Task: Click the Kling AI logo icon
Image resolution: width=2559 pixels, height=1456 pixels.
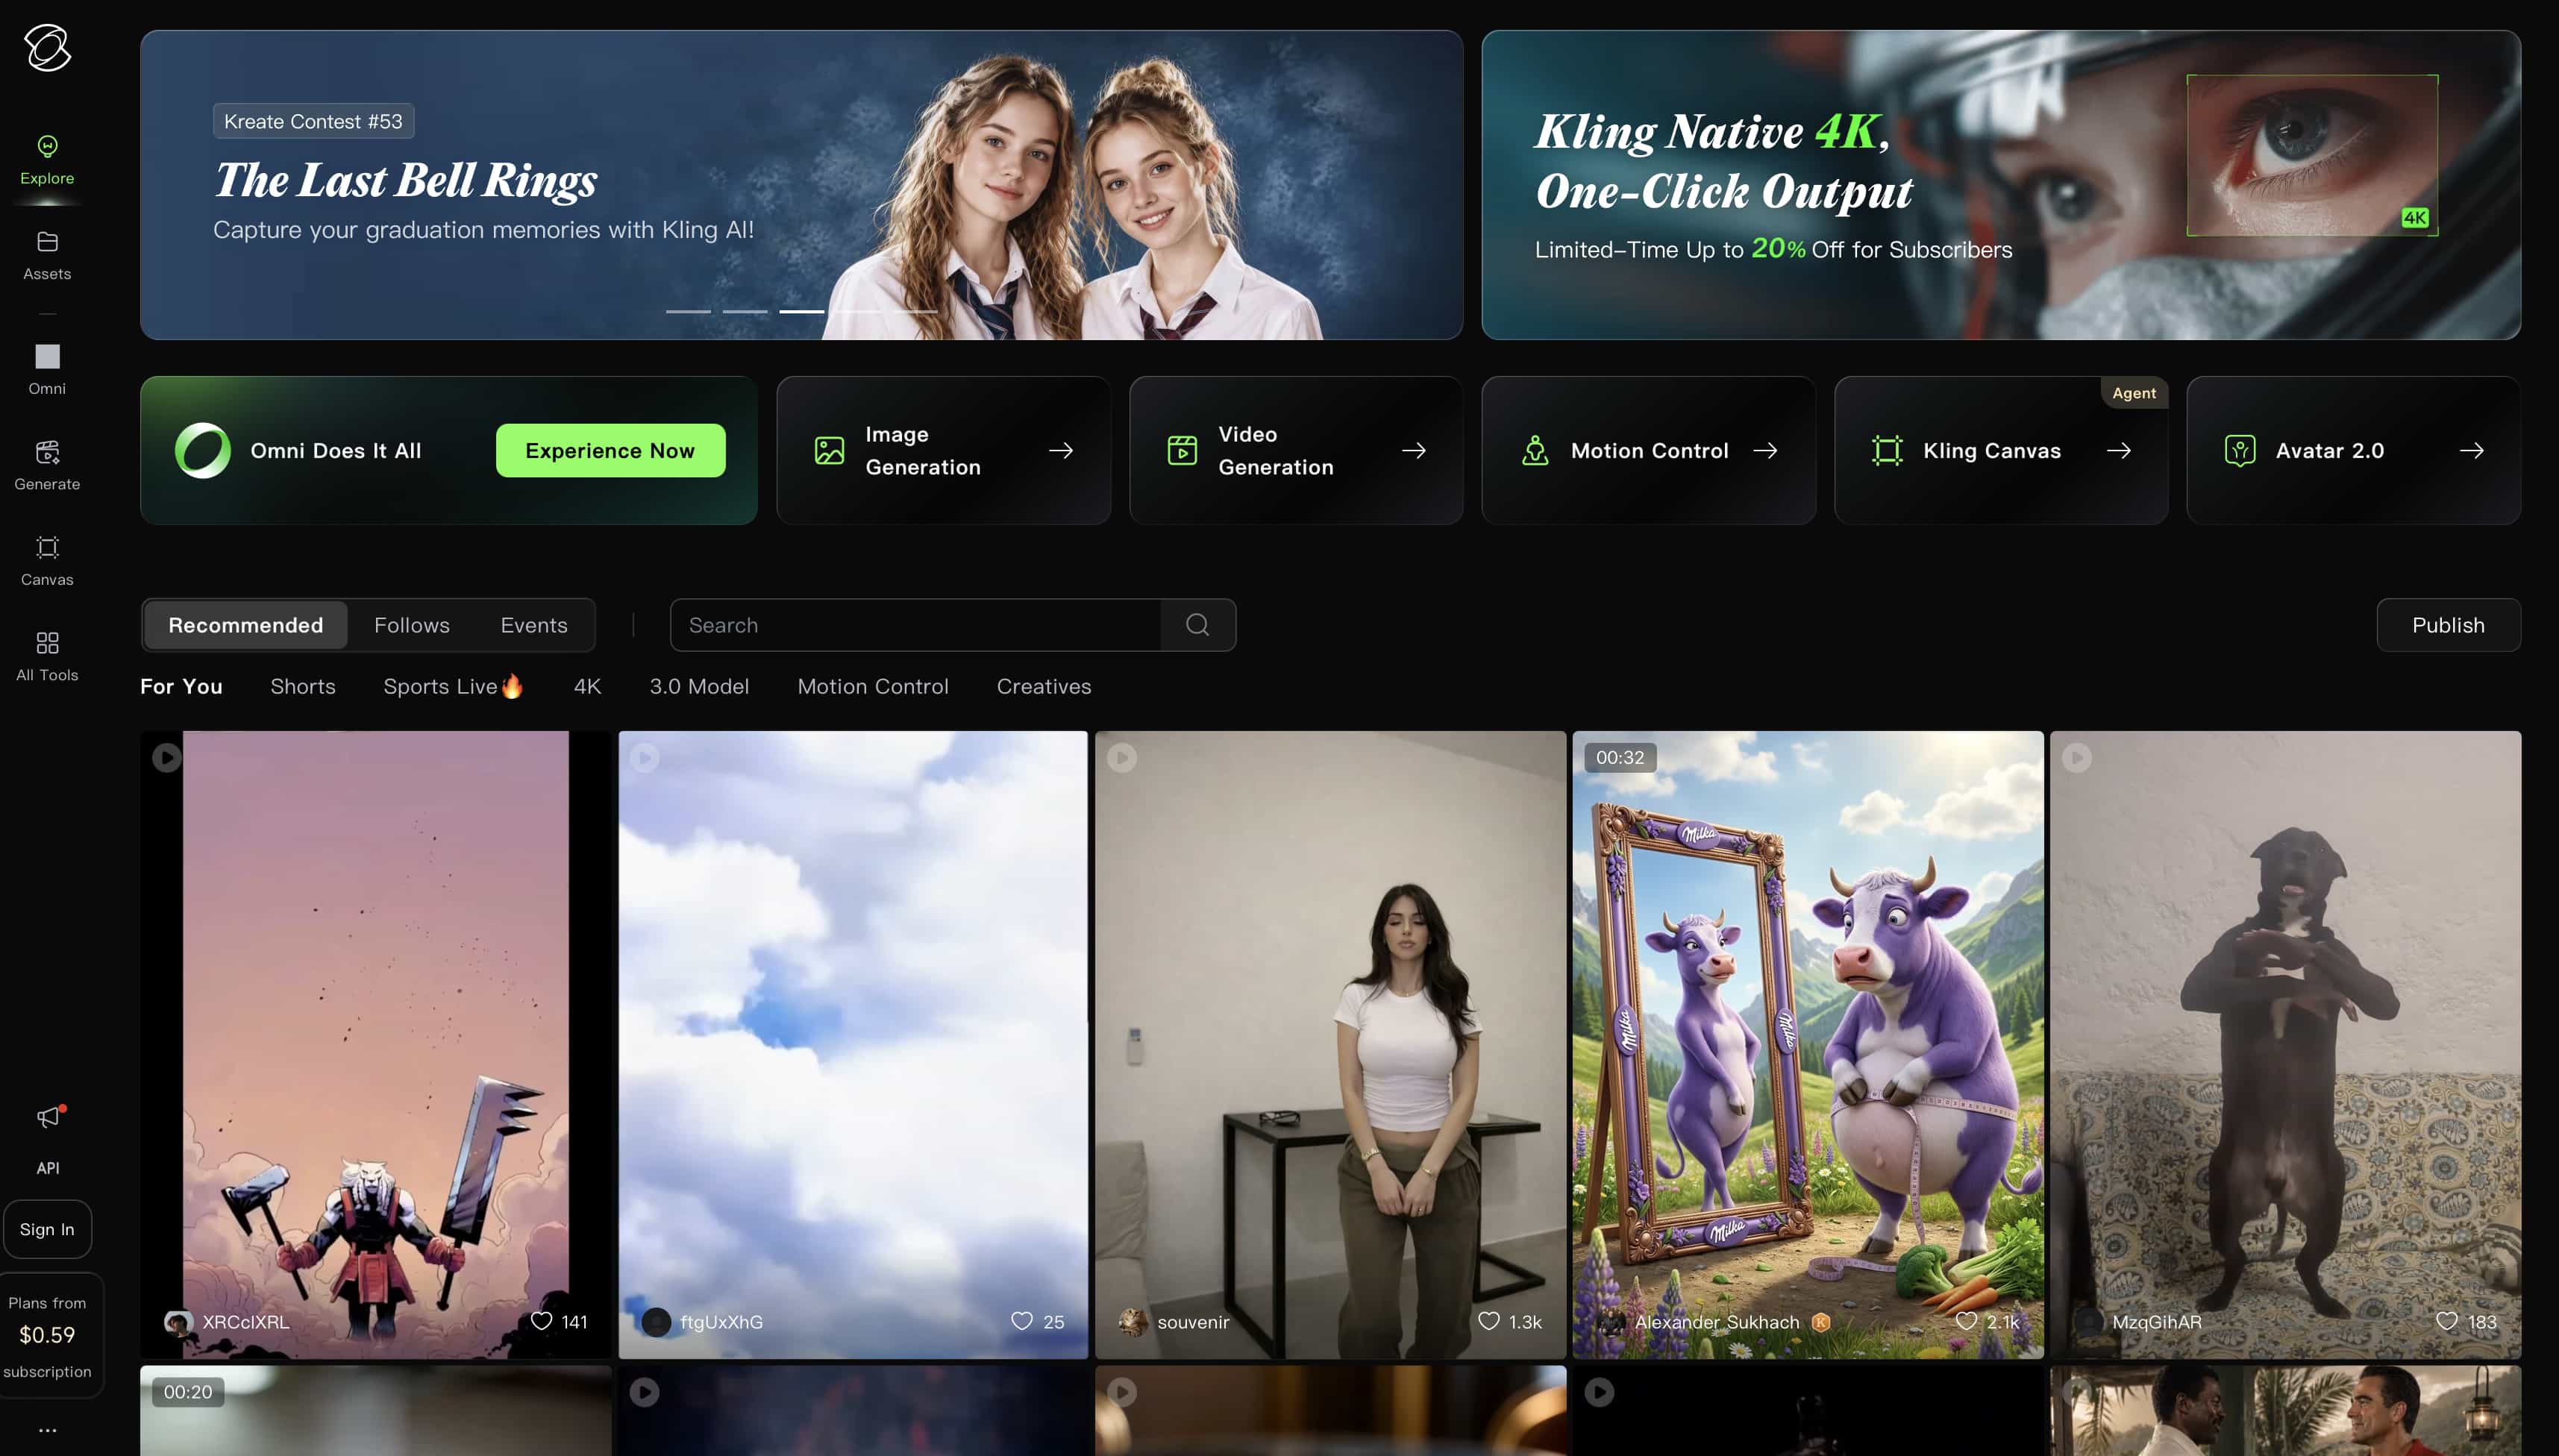Action: (x=47, y=48)
